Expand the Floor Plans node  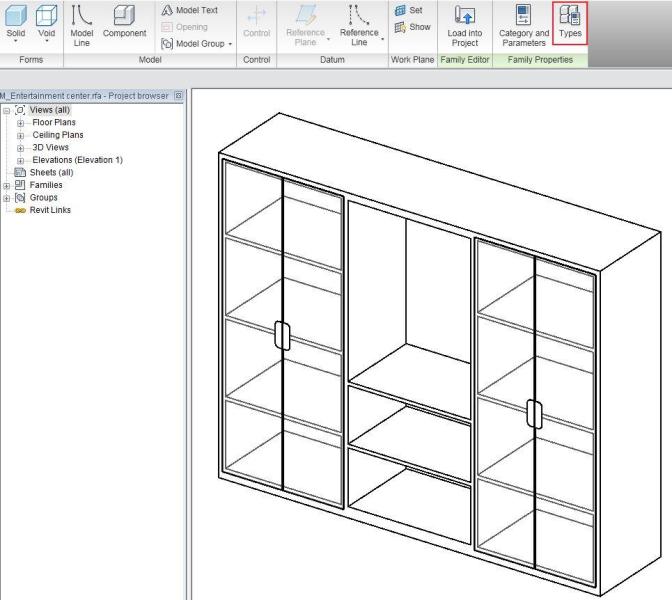[20, 123]
